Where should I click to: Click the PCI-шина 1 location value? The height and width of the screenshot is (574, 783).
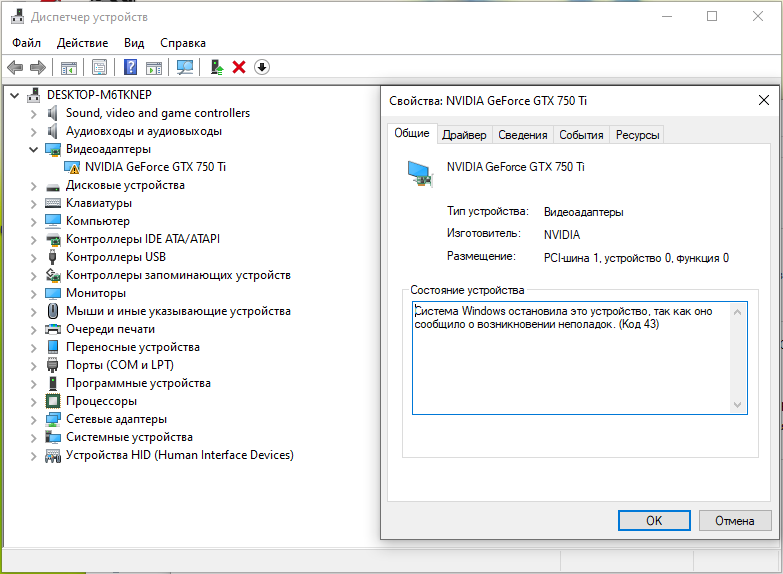coord(636,258)
